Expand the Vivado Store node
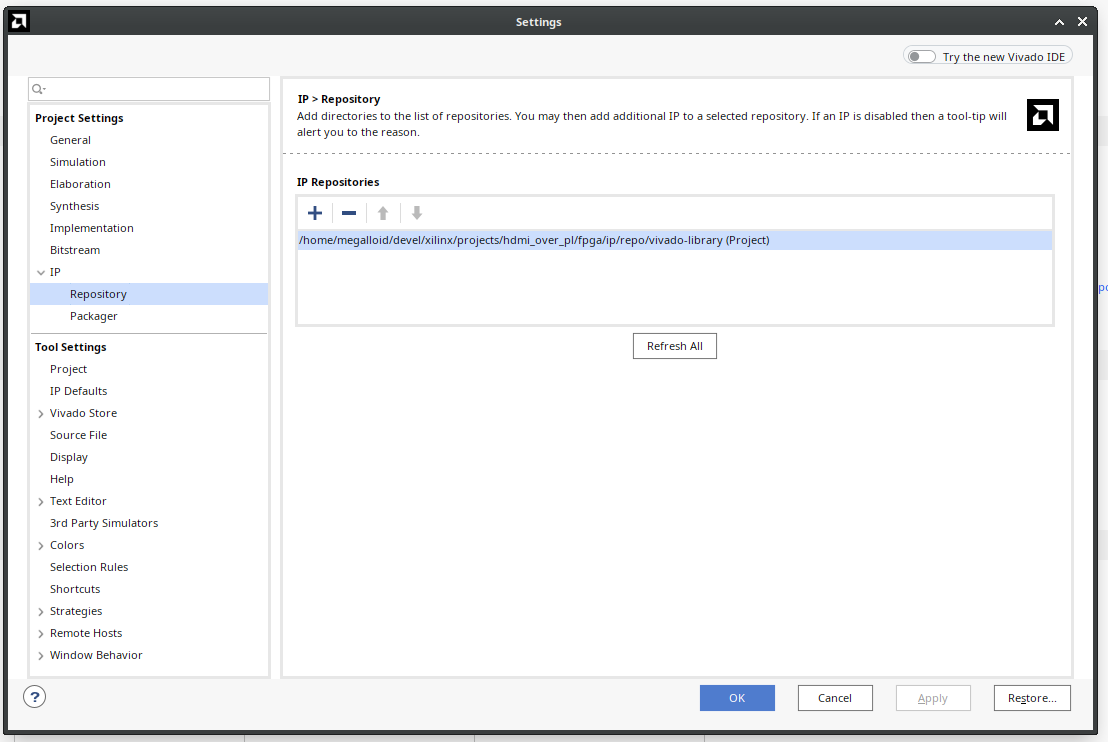This screenshot has height=742, width=1108. tap(41, 413)
